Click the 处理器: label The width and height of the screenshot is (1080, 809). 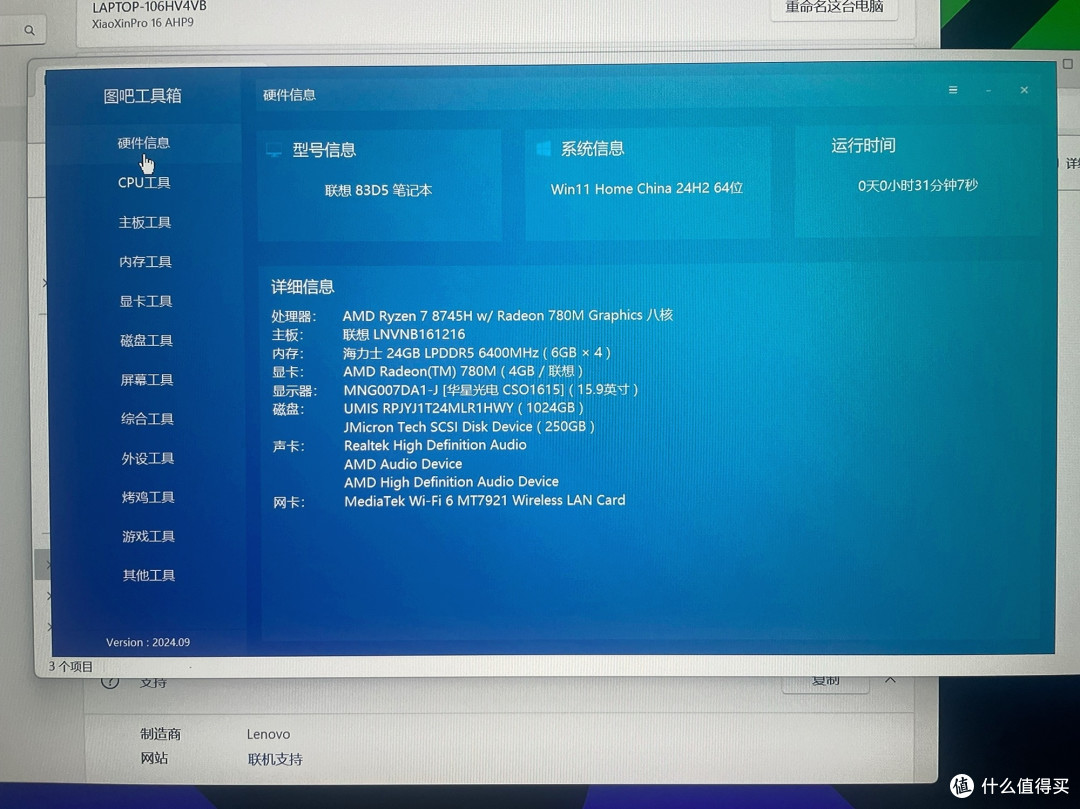(293, 317)
